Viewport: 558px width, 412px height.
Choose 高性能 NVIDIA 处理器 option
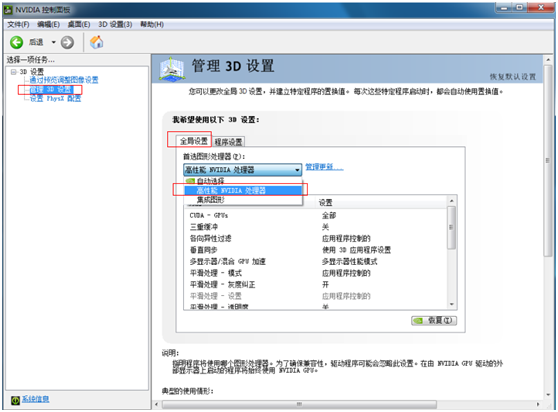coord(243,190)
